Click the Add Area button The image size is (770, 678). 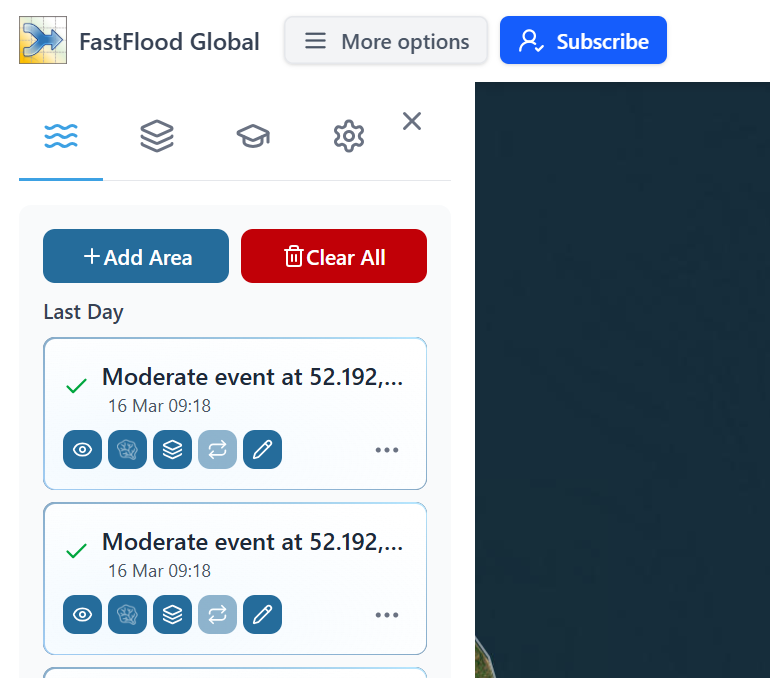tap(136, 257)
